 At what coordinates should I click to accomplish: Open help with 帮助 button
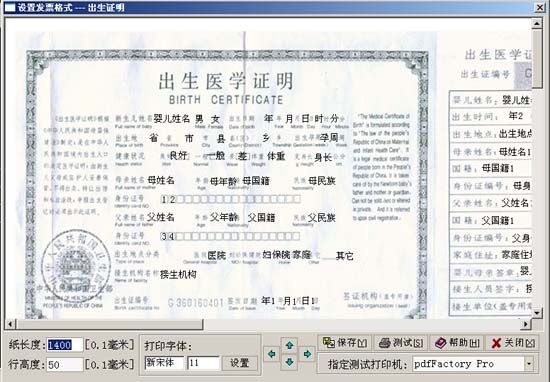[457, 343]
